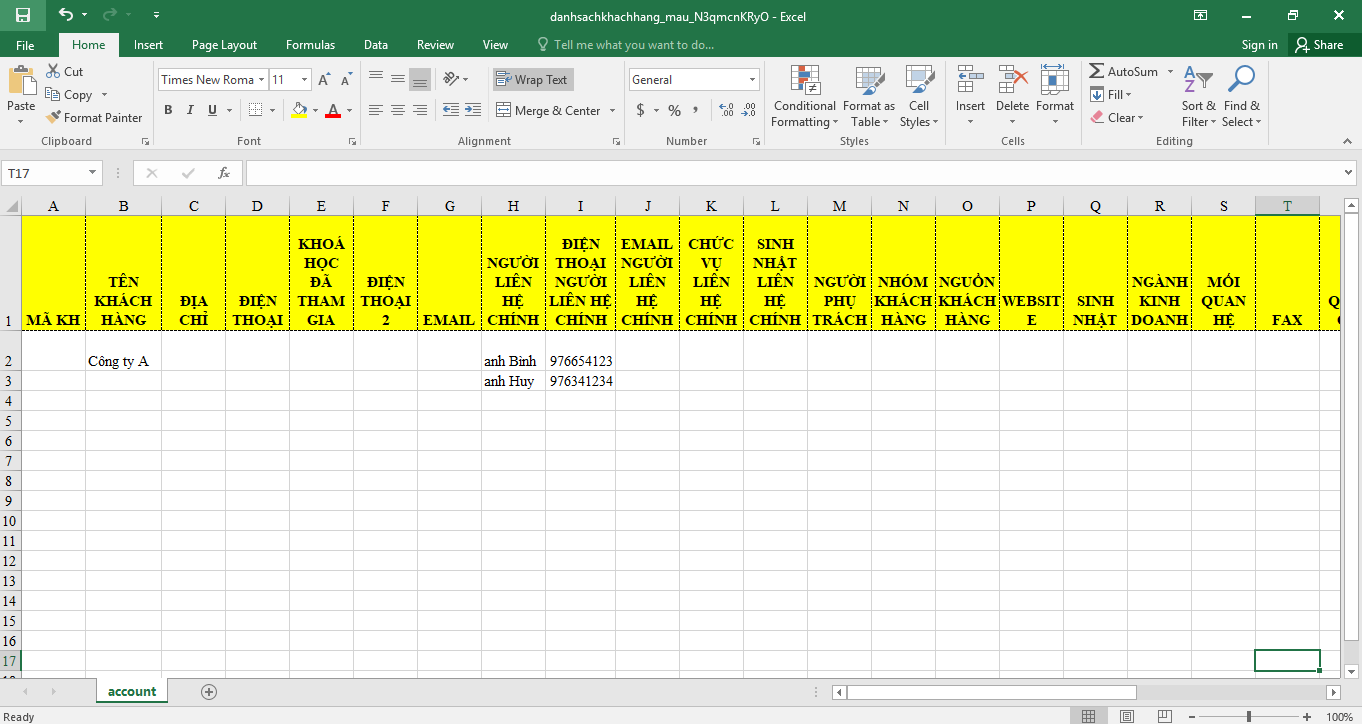Click the Insert Function fx icon
1362x724 pixels.
[224, 173]
